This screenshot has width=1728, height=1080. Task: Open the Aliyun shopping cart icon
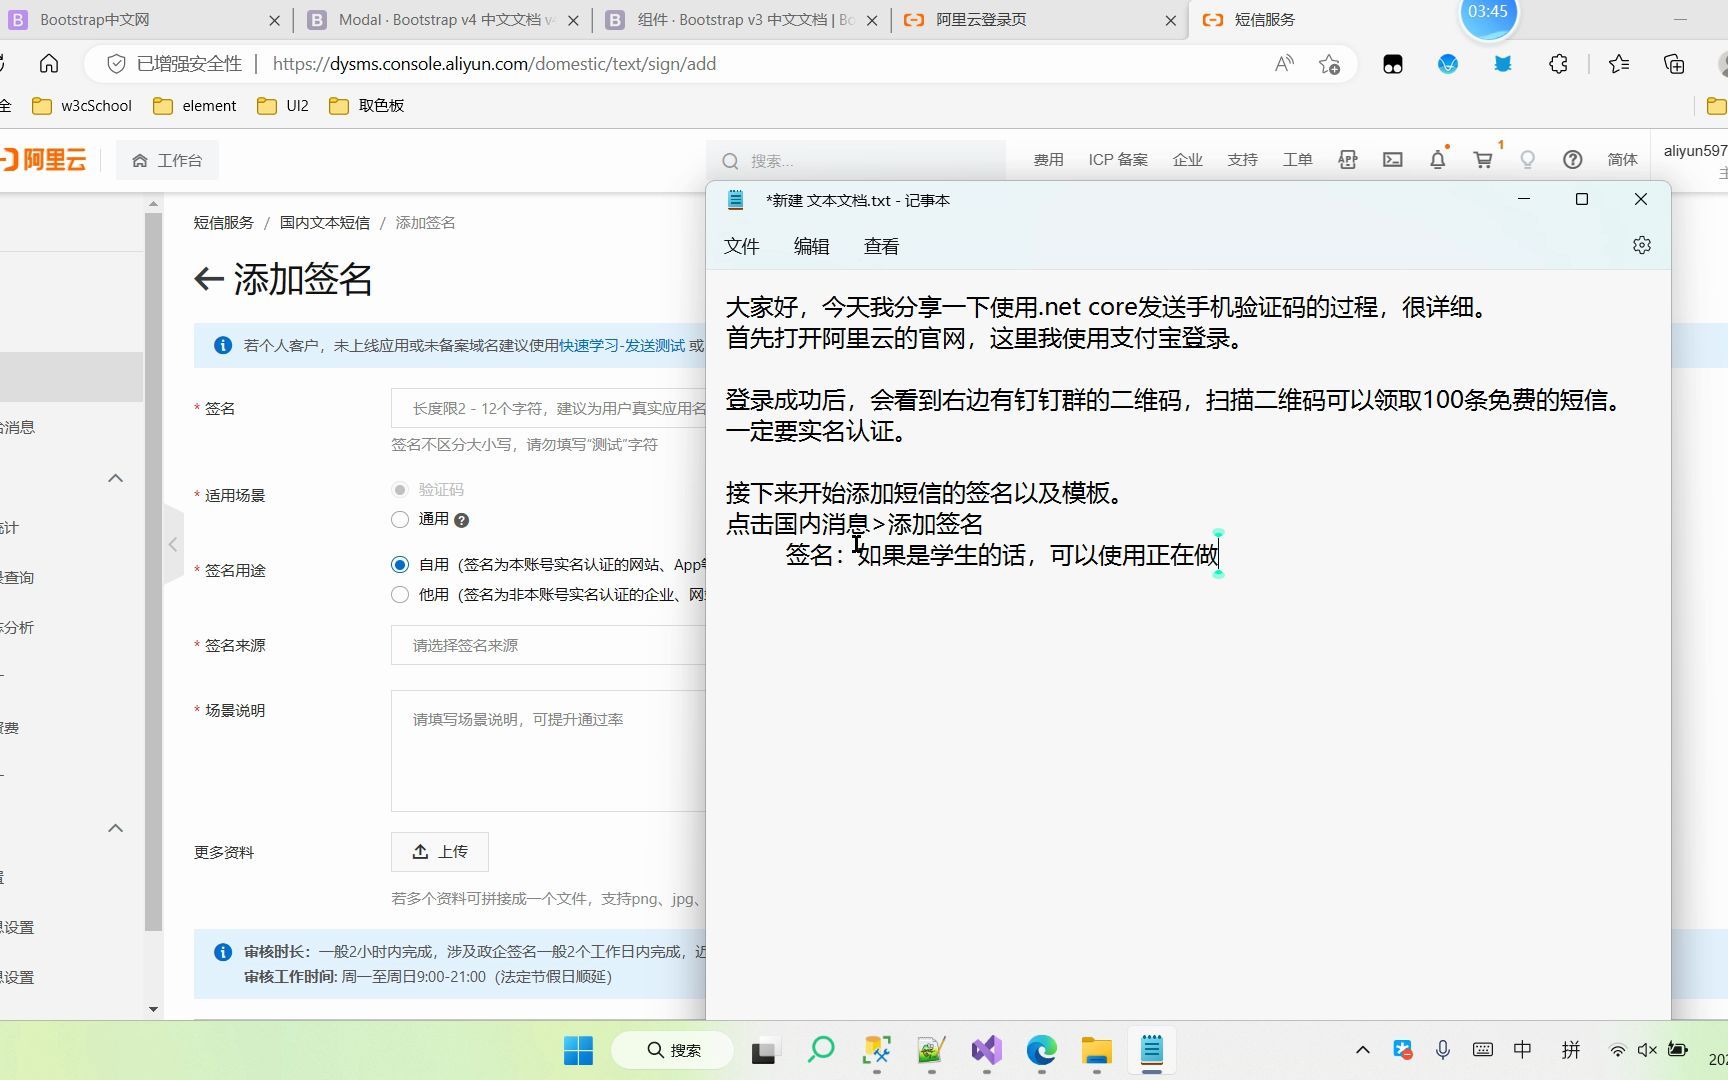tap(1483, 159)
